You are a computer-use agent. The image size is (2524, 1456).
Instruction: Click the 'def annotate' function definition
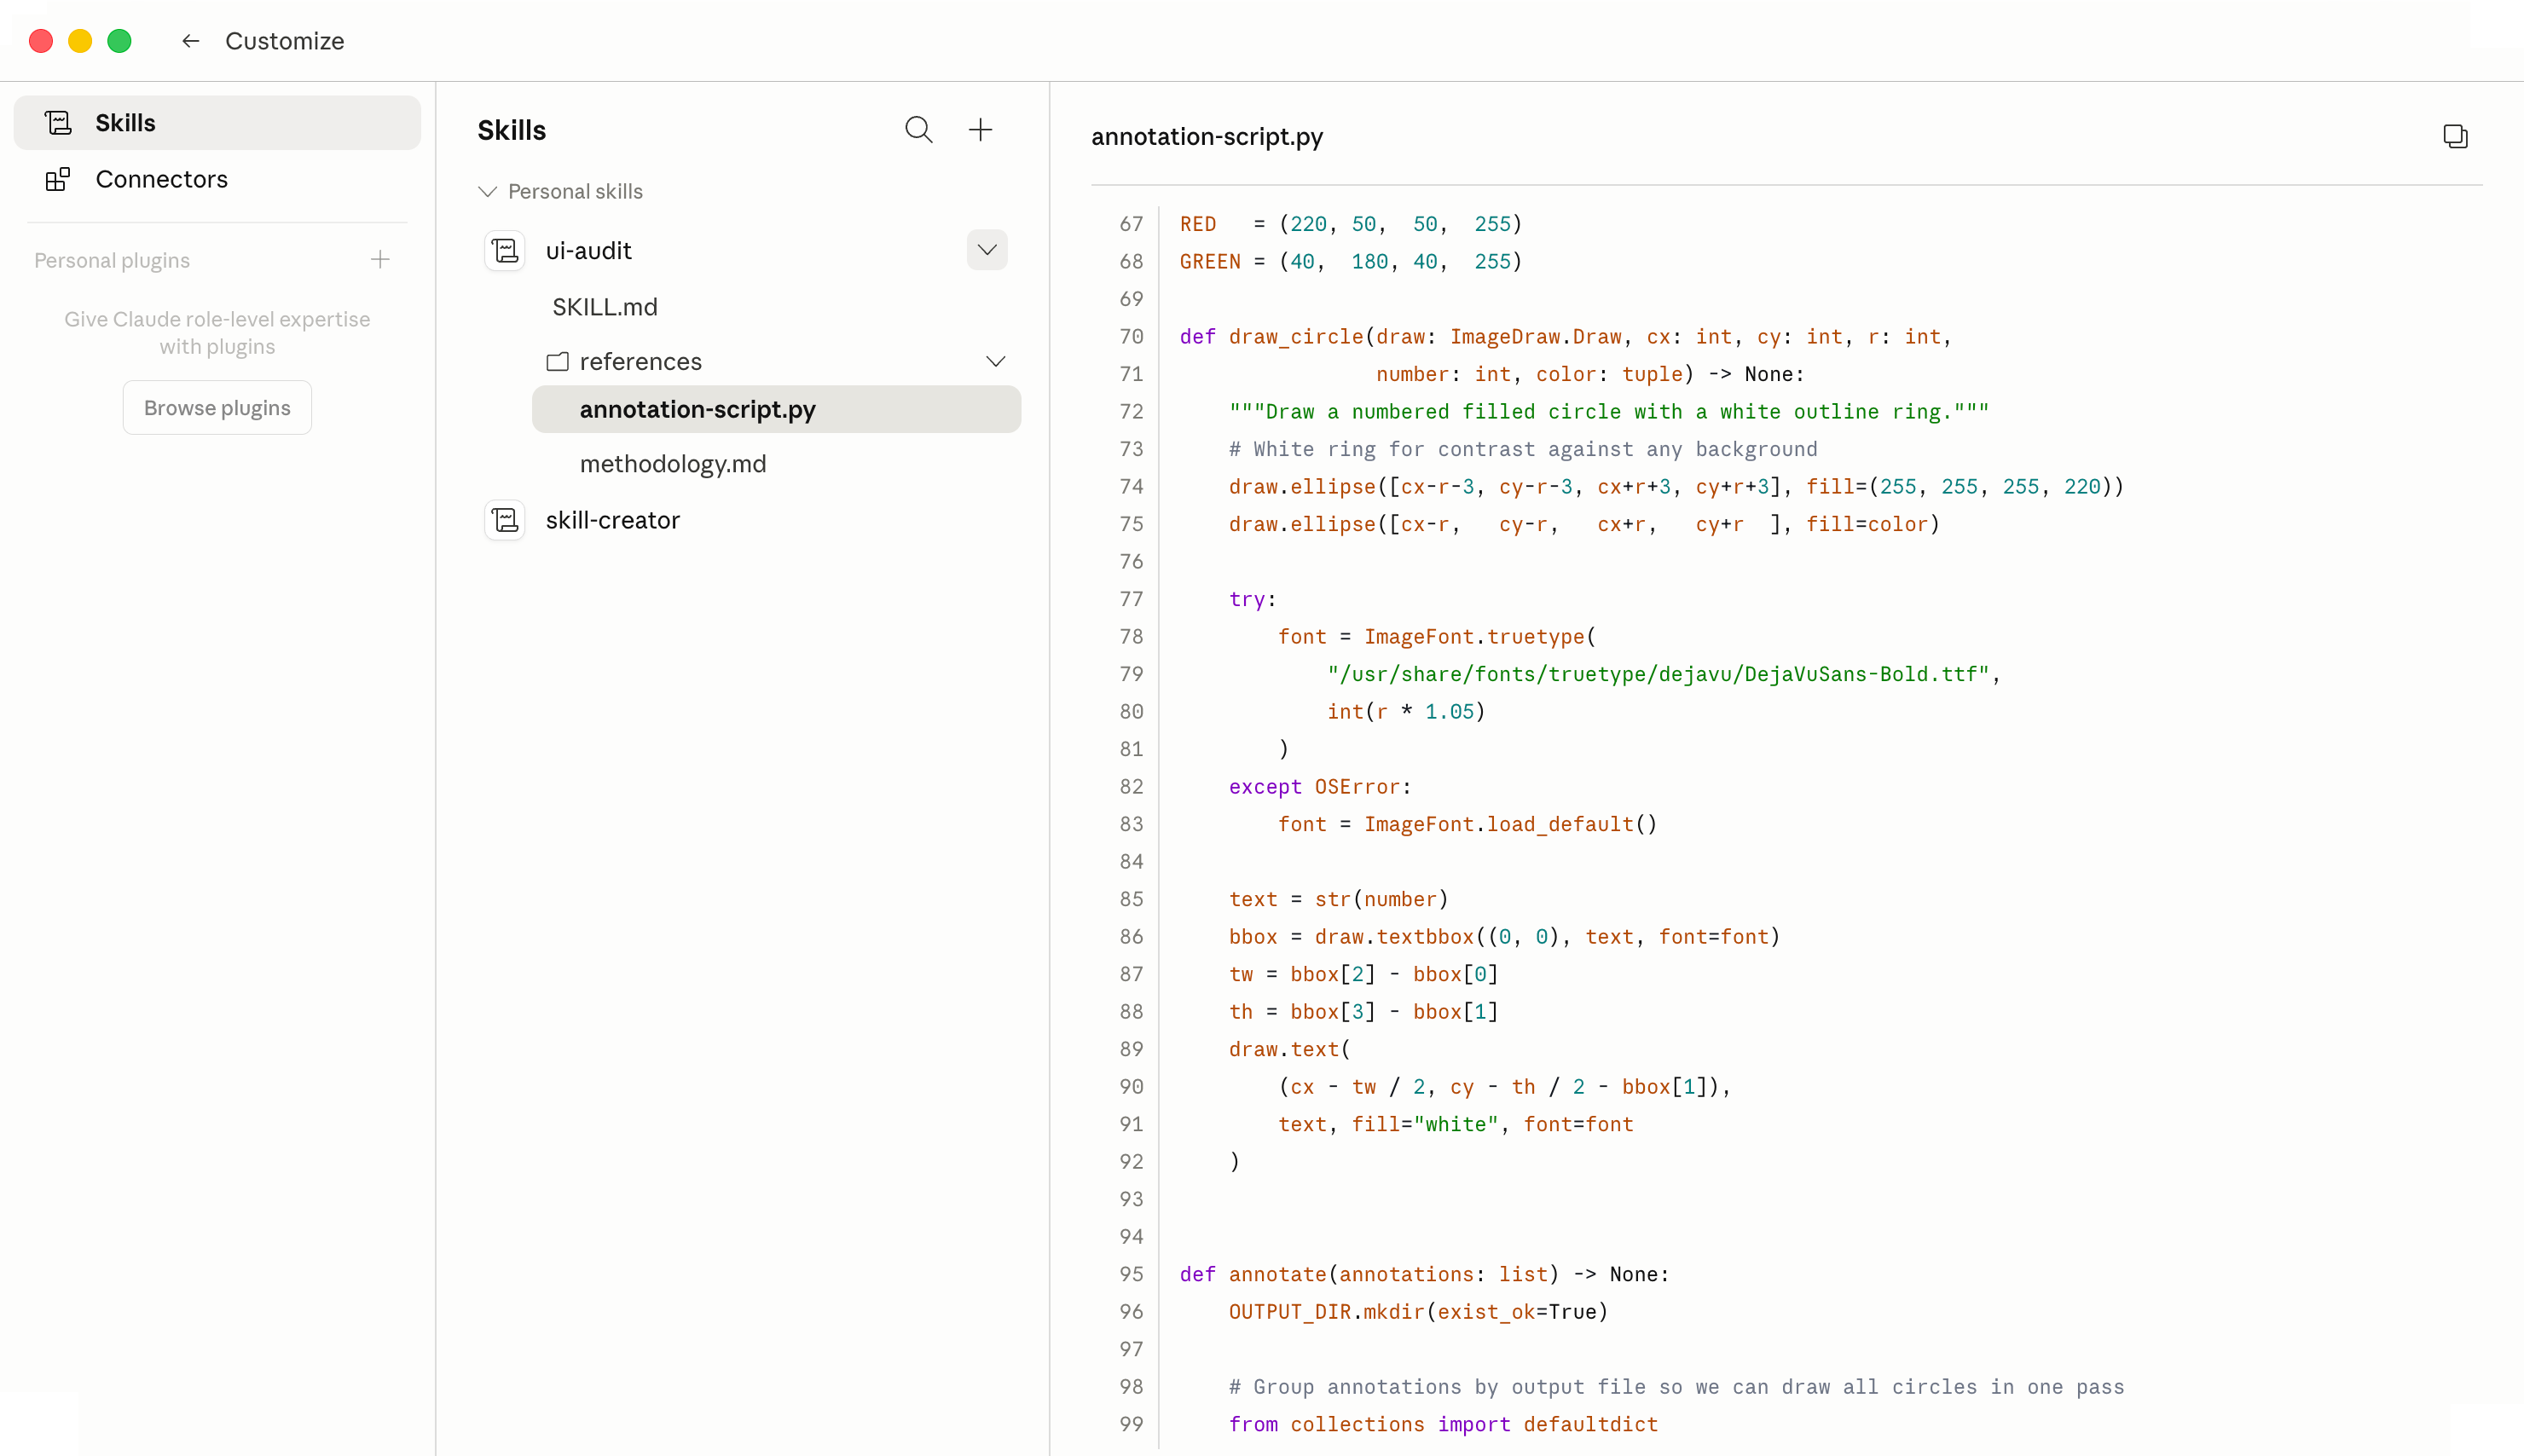pos(1424,1274)
